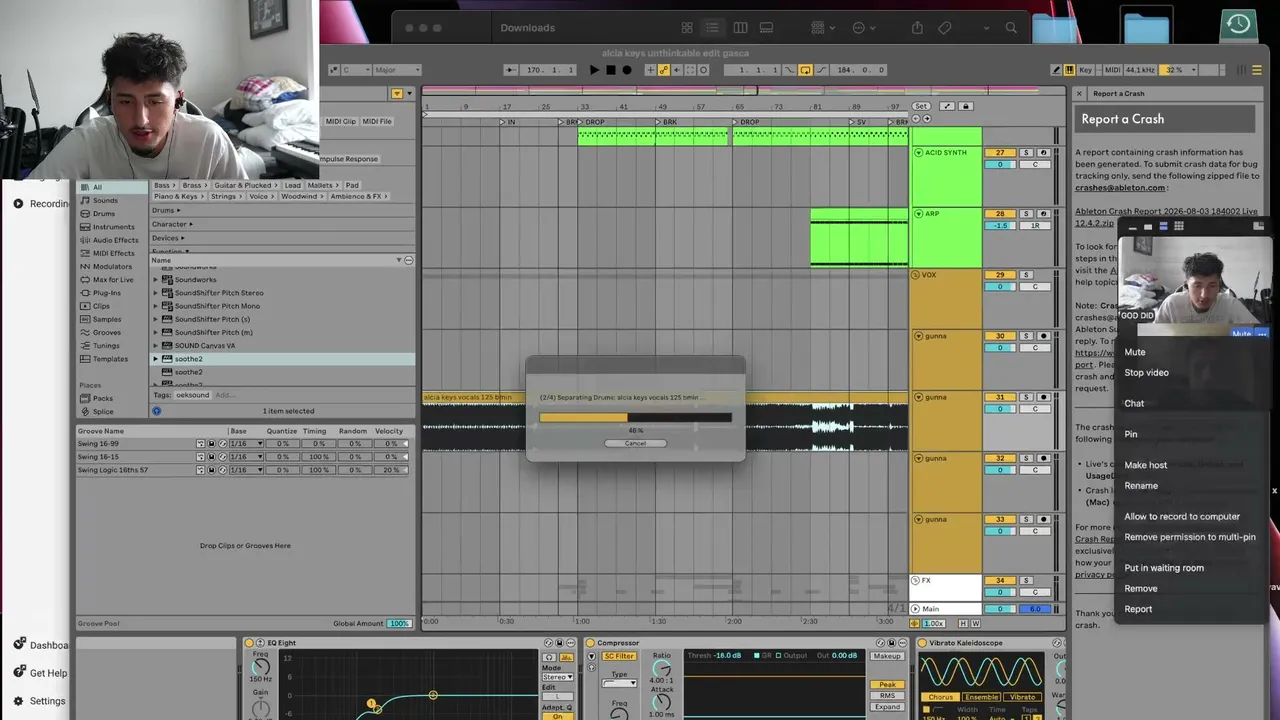Viewport: 1280px width, 720px height.
Task: Open Audio Effects browser category
Action: coord(115,240)
